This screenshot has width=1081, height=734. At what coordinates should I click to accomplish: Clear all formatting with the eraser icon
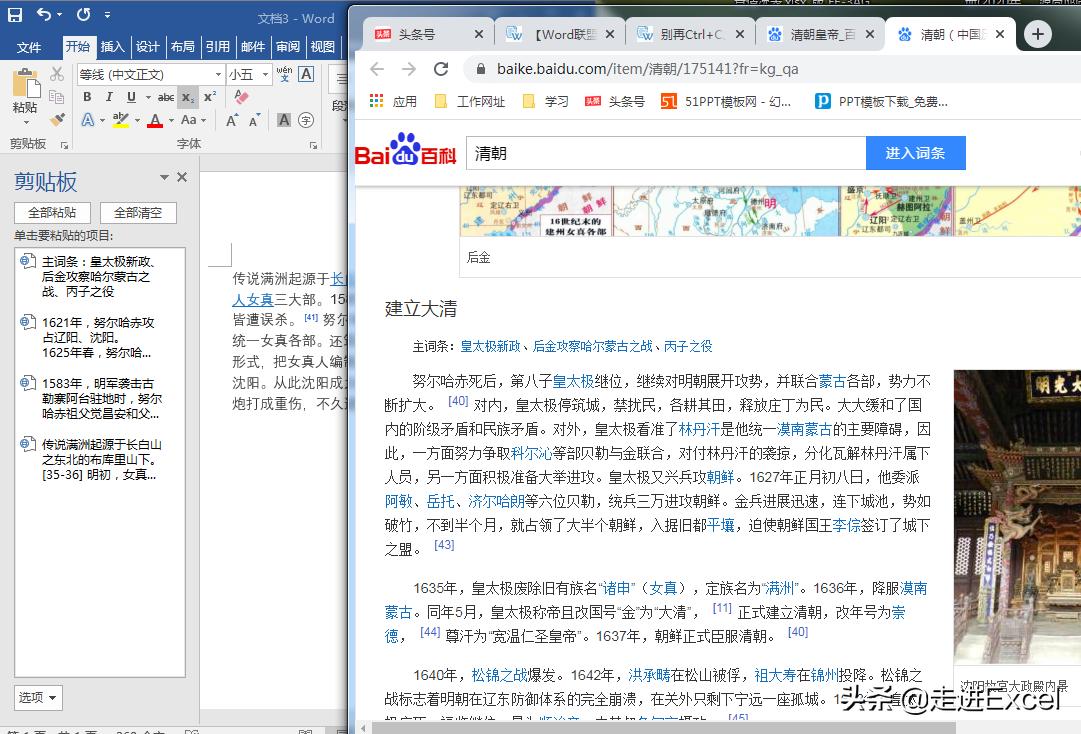pos(241,96)
